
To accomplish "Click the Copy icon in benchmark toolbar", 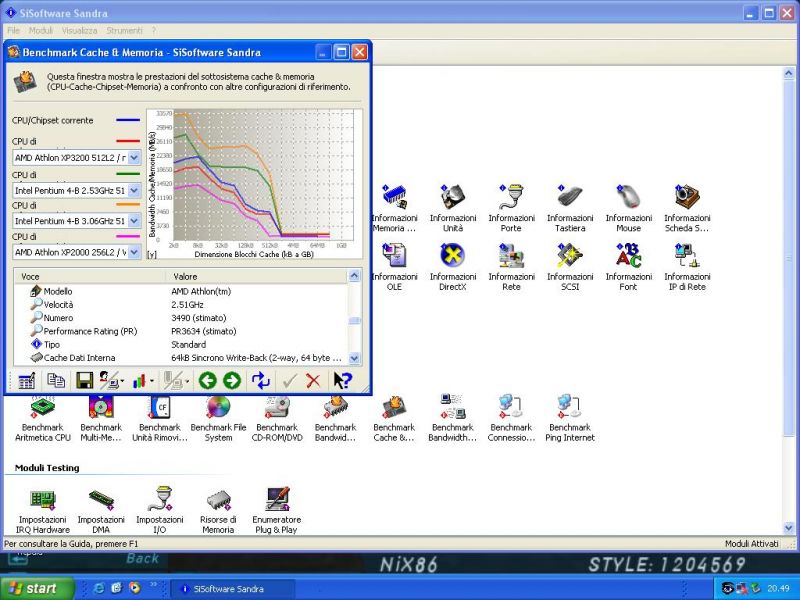I will (x=56, y=380).
